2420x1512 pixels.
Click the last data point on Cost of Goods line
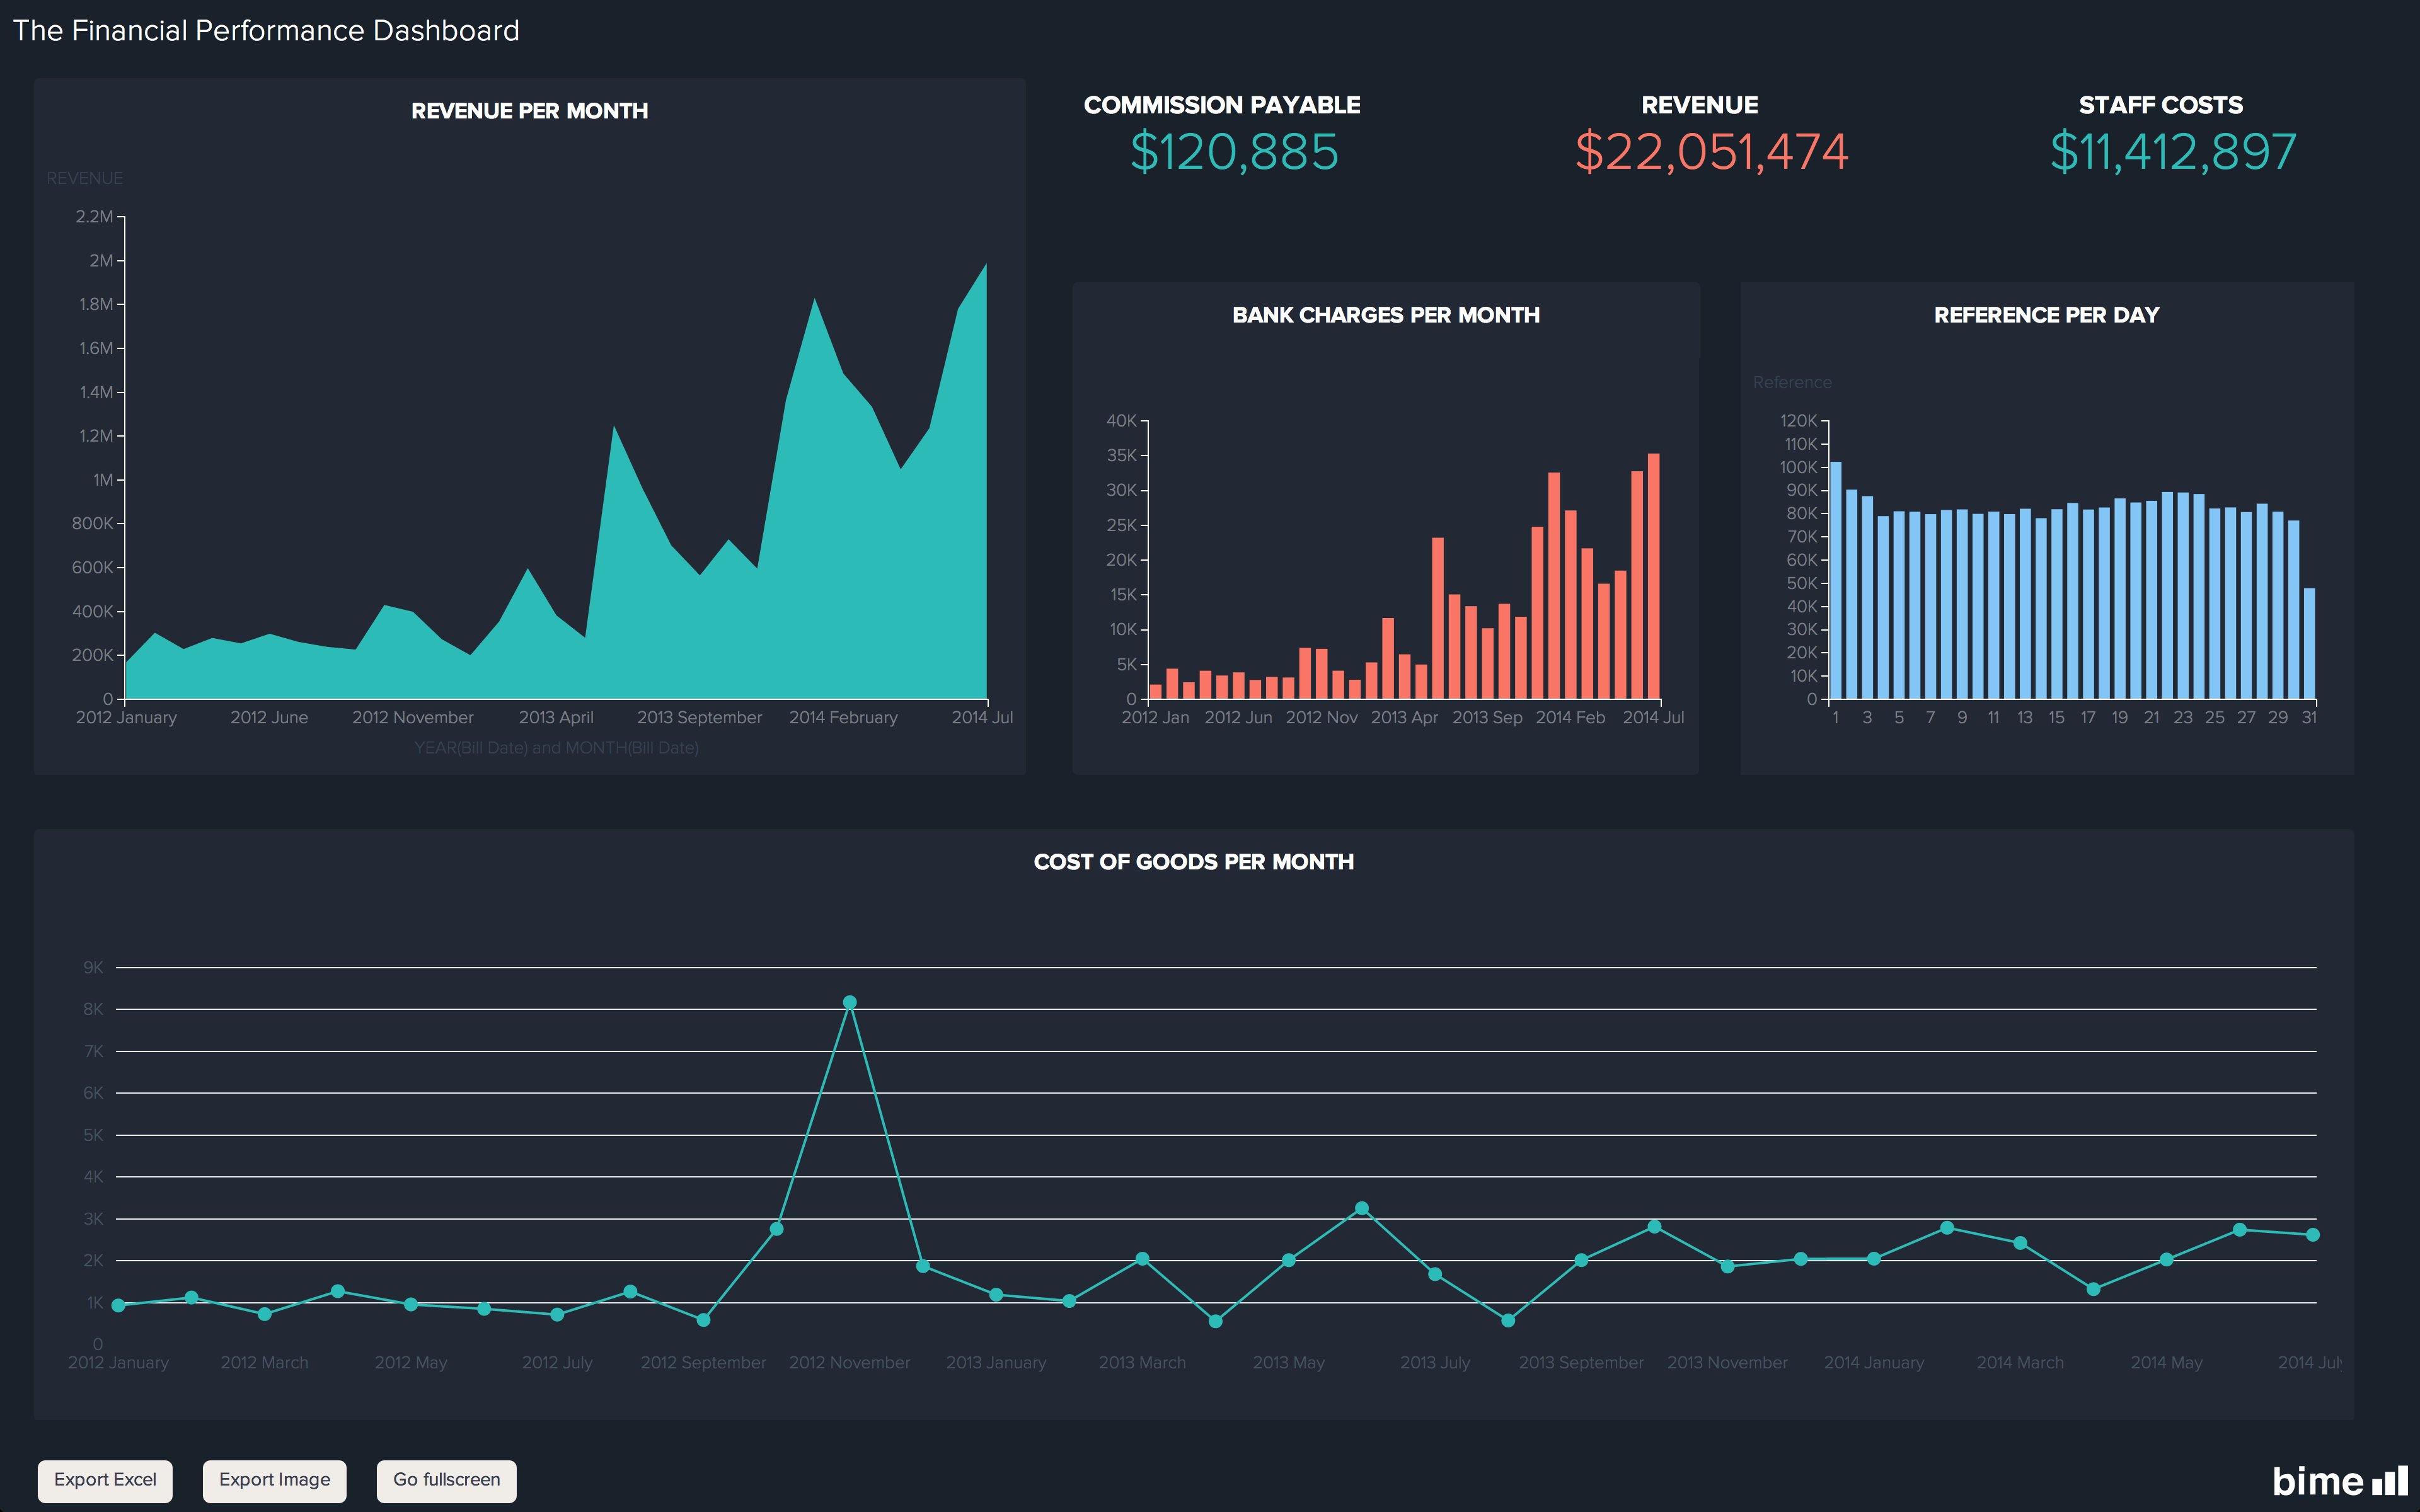tap(2312, 1235)
